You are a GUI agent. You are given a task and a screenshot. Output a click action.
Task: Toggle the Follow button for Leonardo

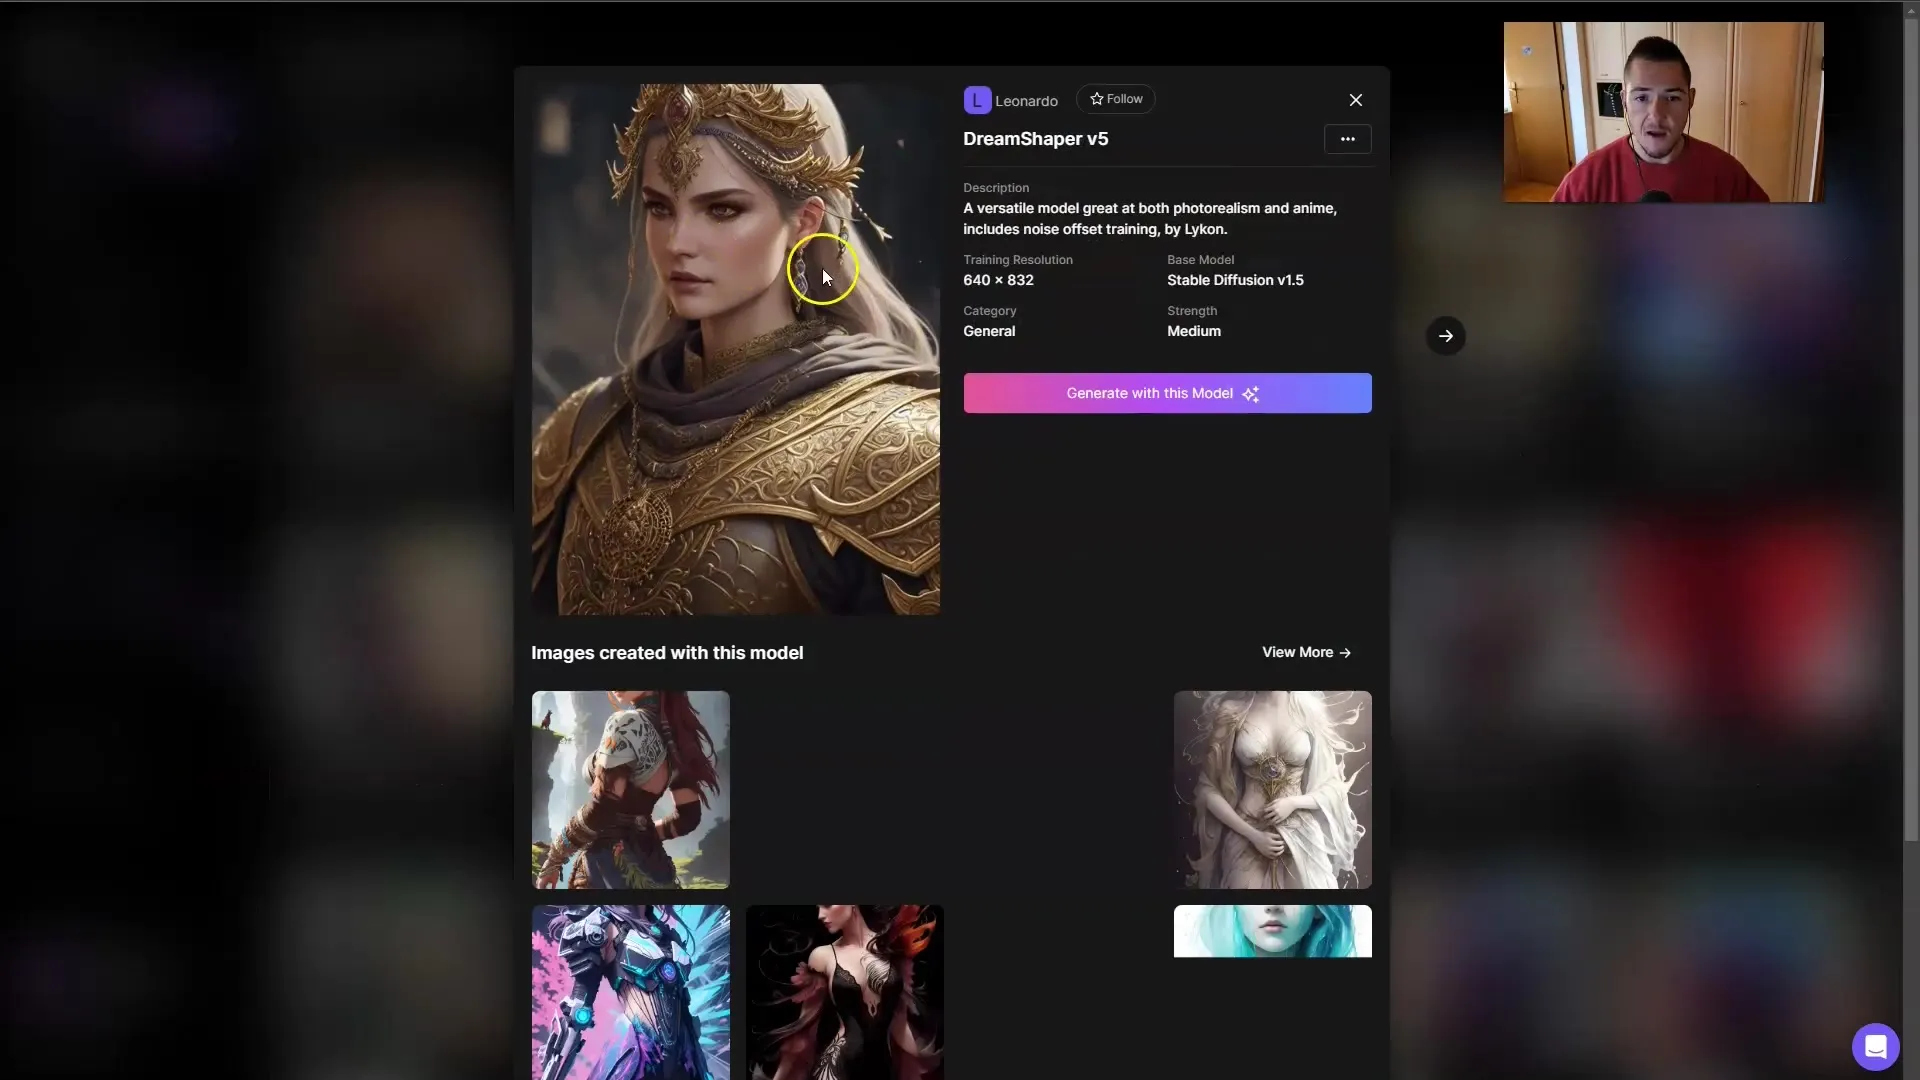[x=1116, y=99]
